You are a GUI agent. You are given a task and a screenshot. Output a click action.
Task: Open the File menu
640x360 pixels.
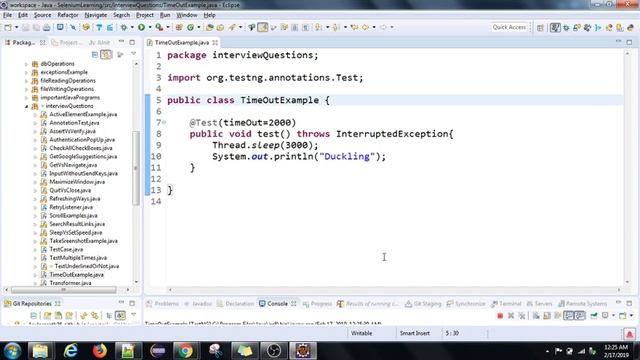click(7, 15)
